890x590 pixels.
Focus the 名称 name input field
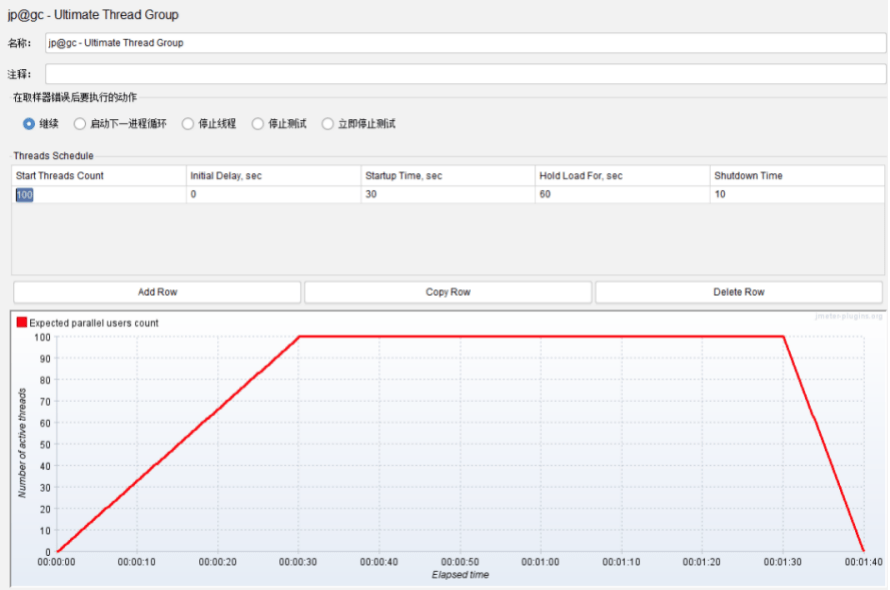pyautogui.click(x=465, y=43)
